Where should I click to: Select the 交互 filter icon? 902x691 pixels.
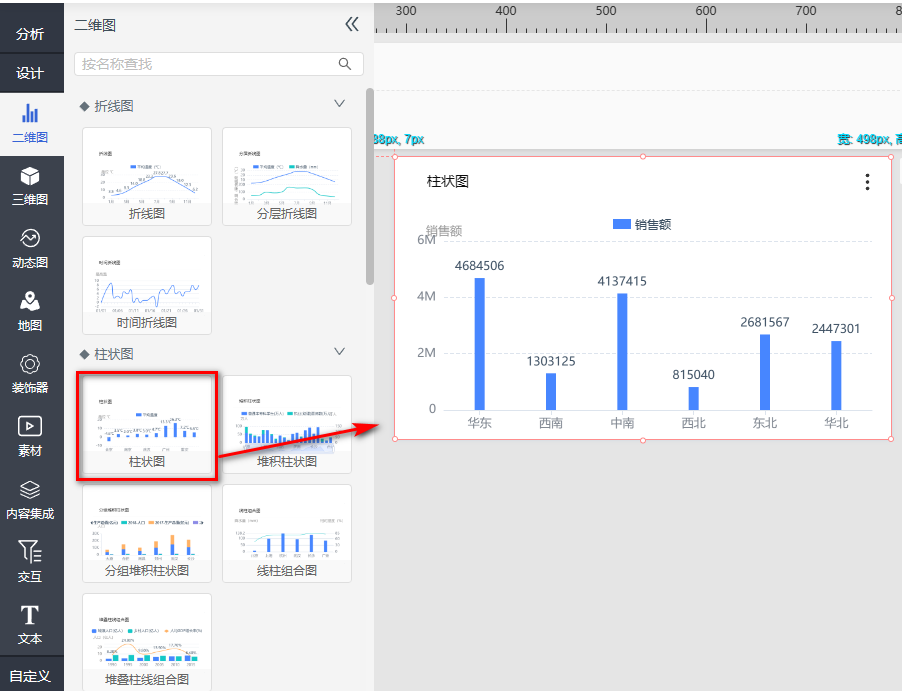30,562
